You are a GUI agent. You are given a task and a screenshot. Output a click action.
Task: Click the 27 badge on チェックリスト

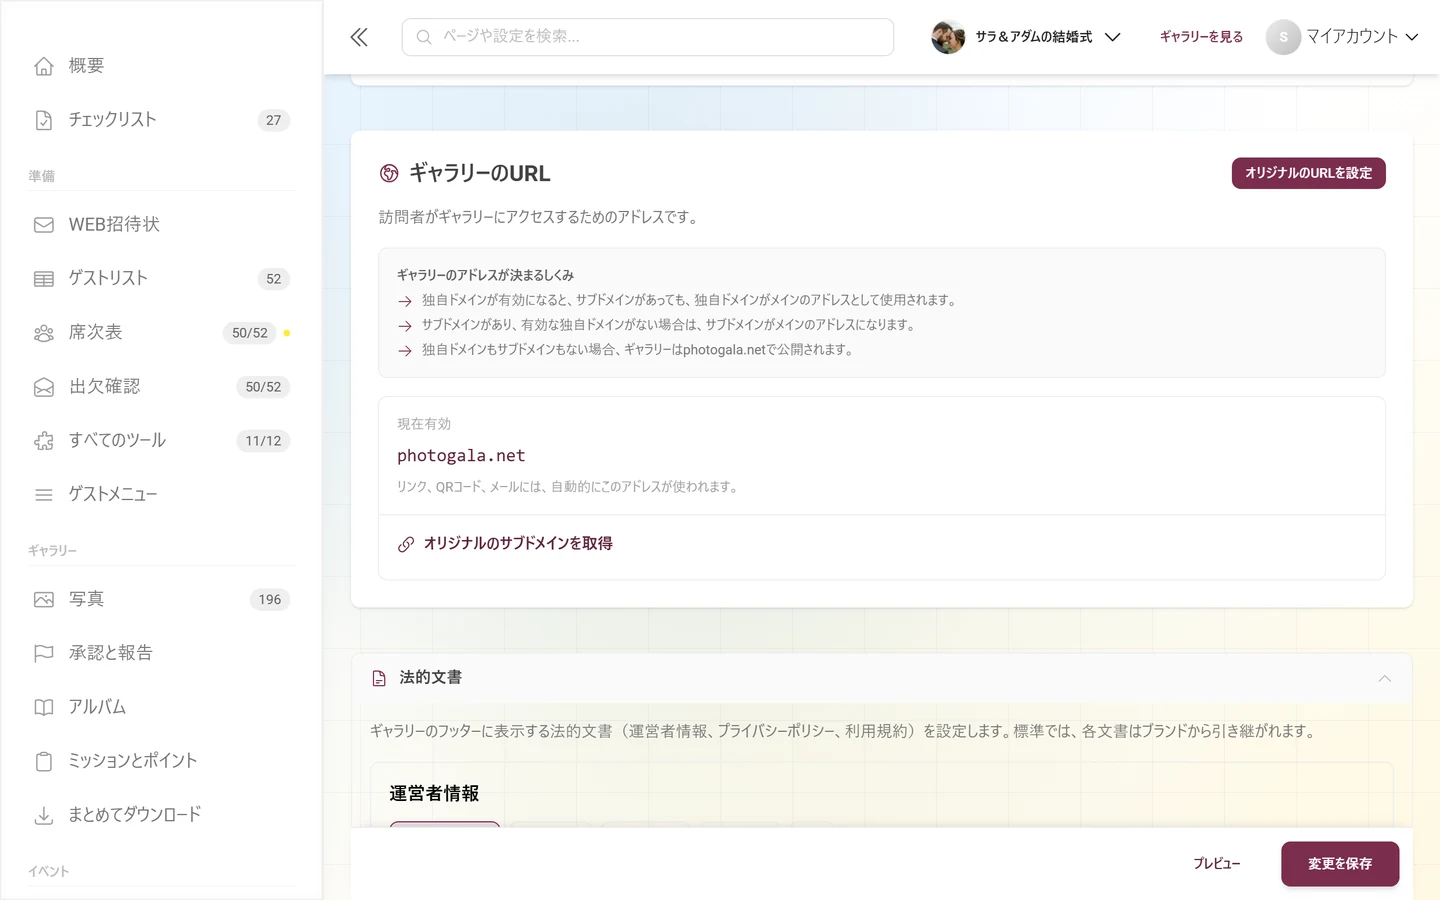(274, 120)
